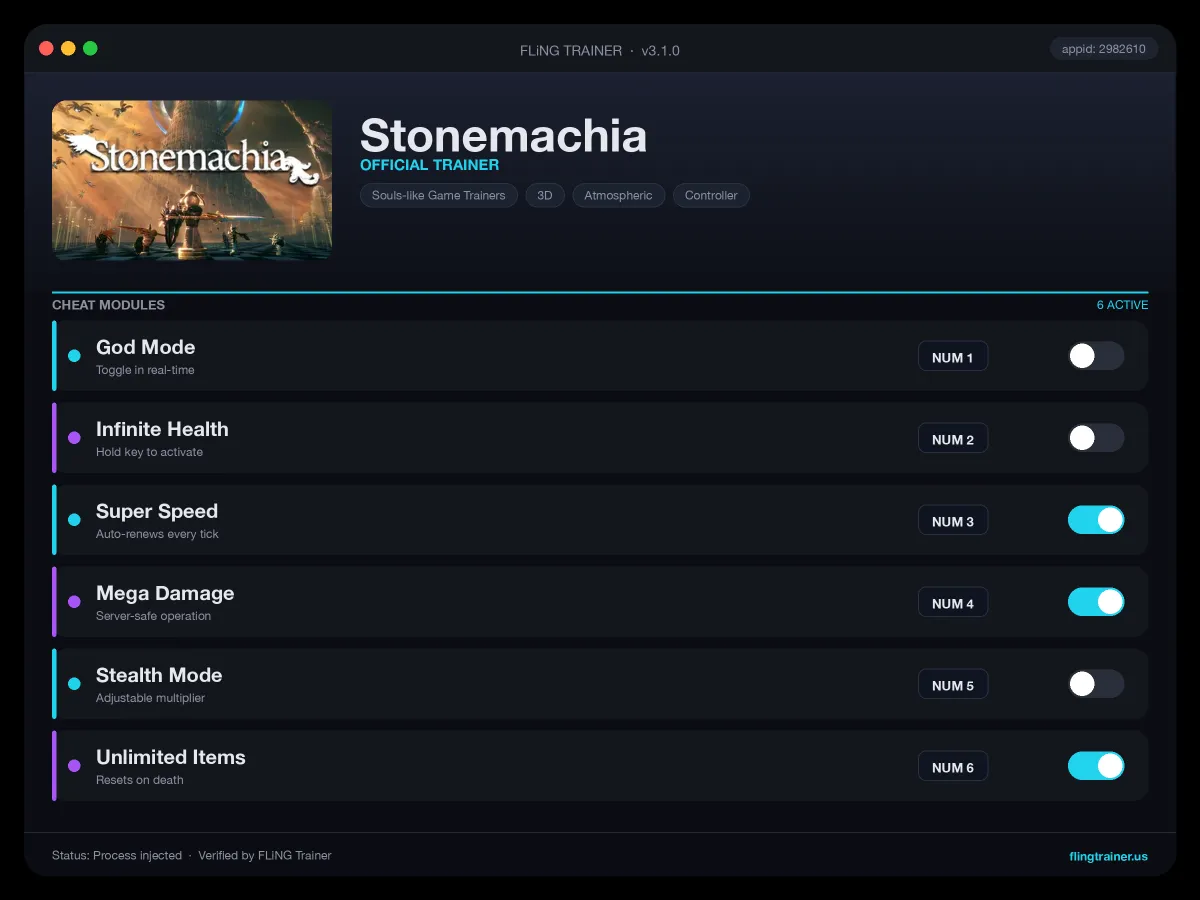Click the purple dot next to Mega Damage
This screenshot has width=1200, height=900.
(x=74, y=602)
